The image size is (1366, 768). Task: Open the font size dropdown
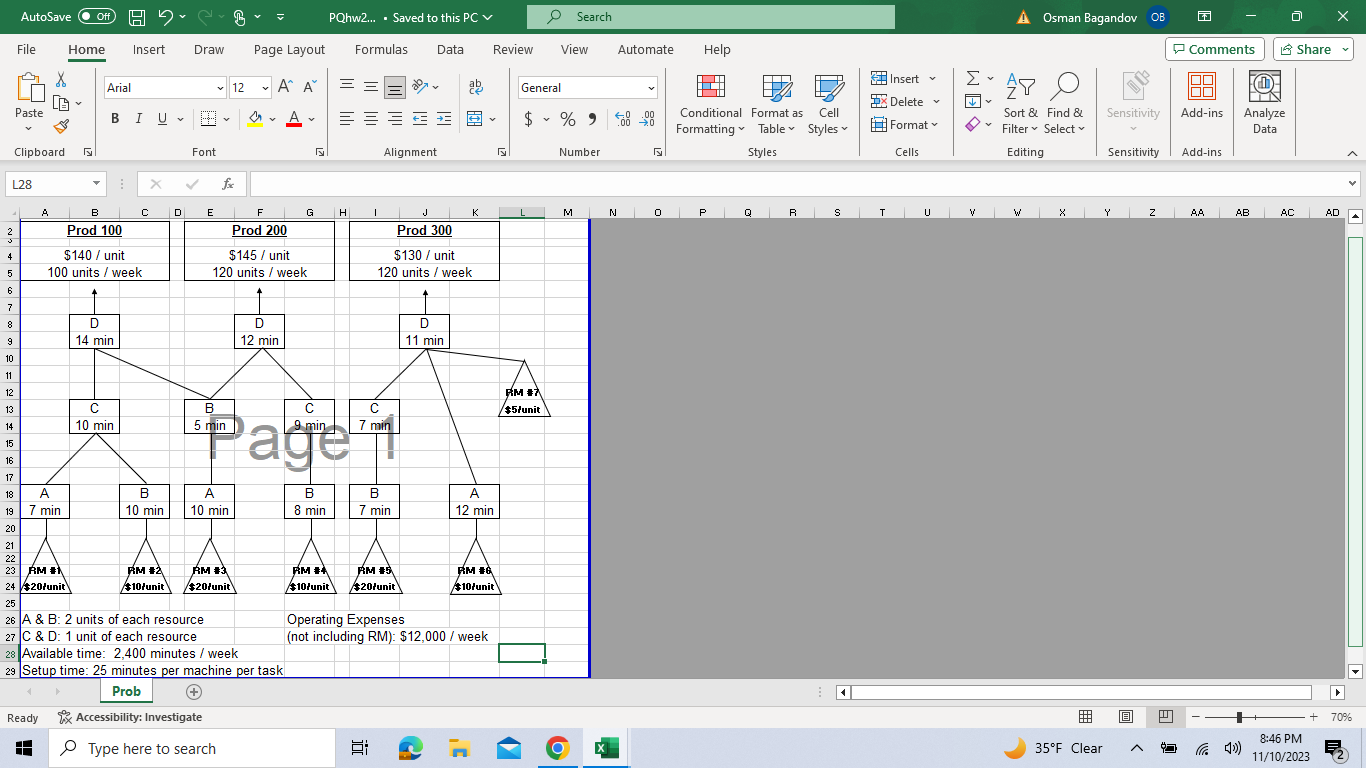[x=265, y=87]
